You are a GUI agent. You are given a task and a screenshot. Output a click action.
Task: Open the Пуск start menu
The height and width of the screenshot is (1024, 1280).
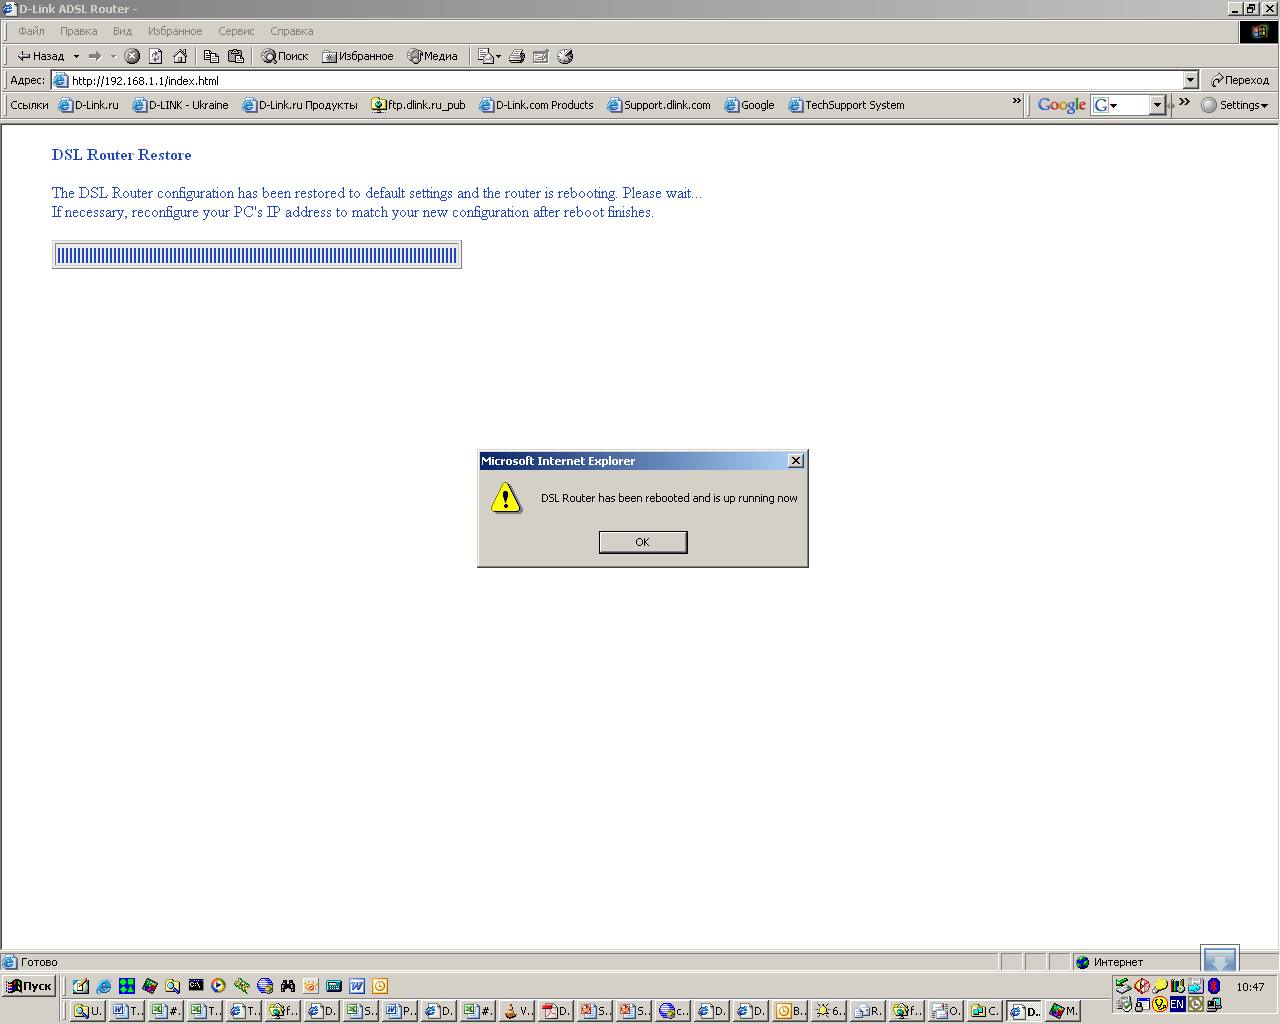pos(29,986)
